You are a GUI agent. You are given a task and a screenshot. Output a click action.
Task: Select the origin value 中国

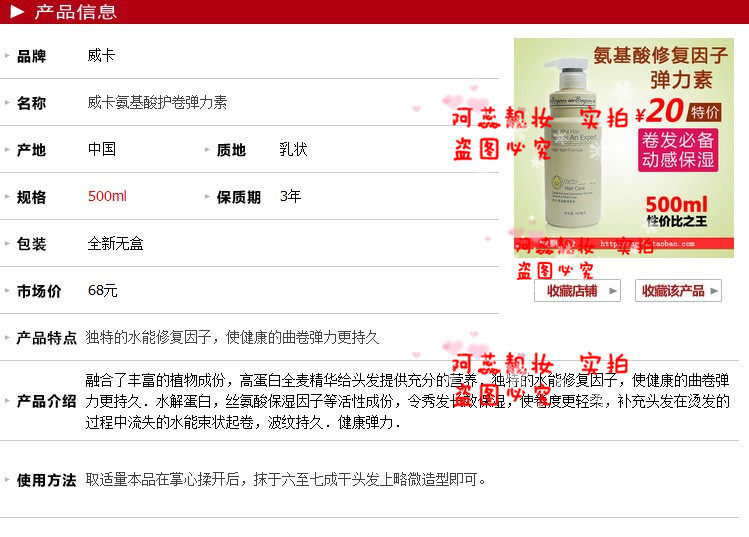tap(102, 149)
